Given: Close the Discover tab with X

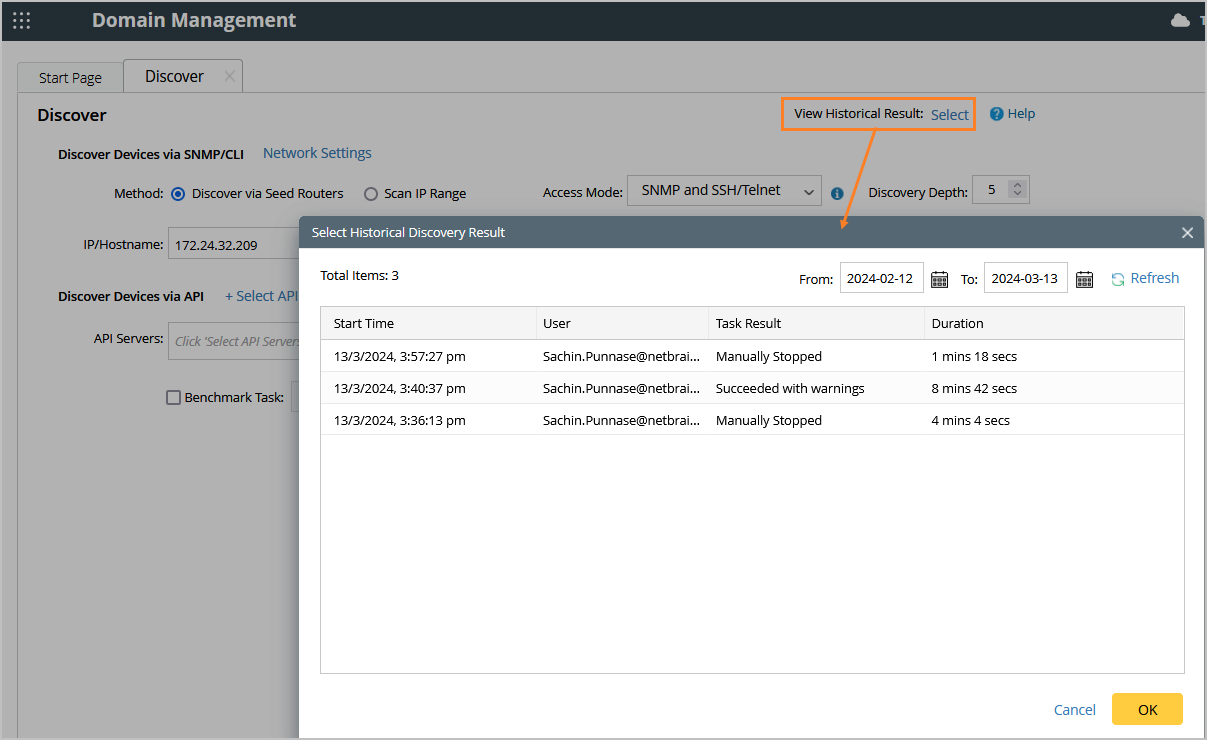Looking at the screenshot, I should [229, 76].
